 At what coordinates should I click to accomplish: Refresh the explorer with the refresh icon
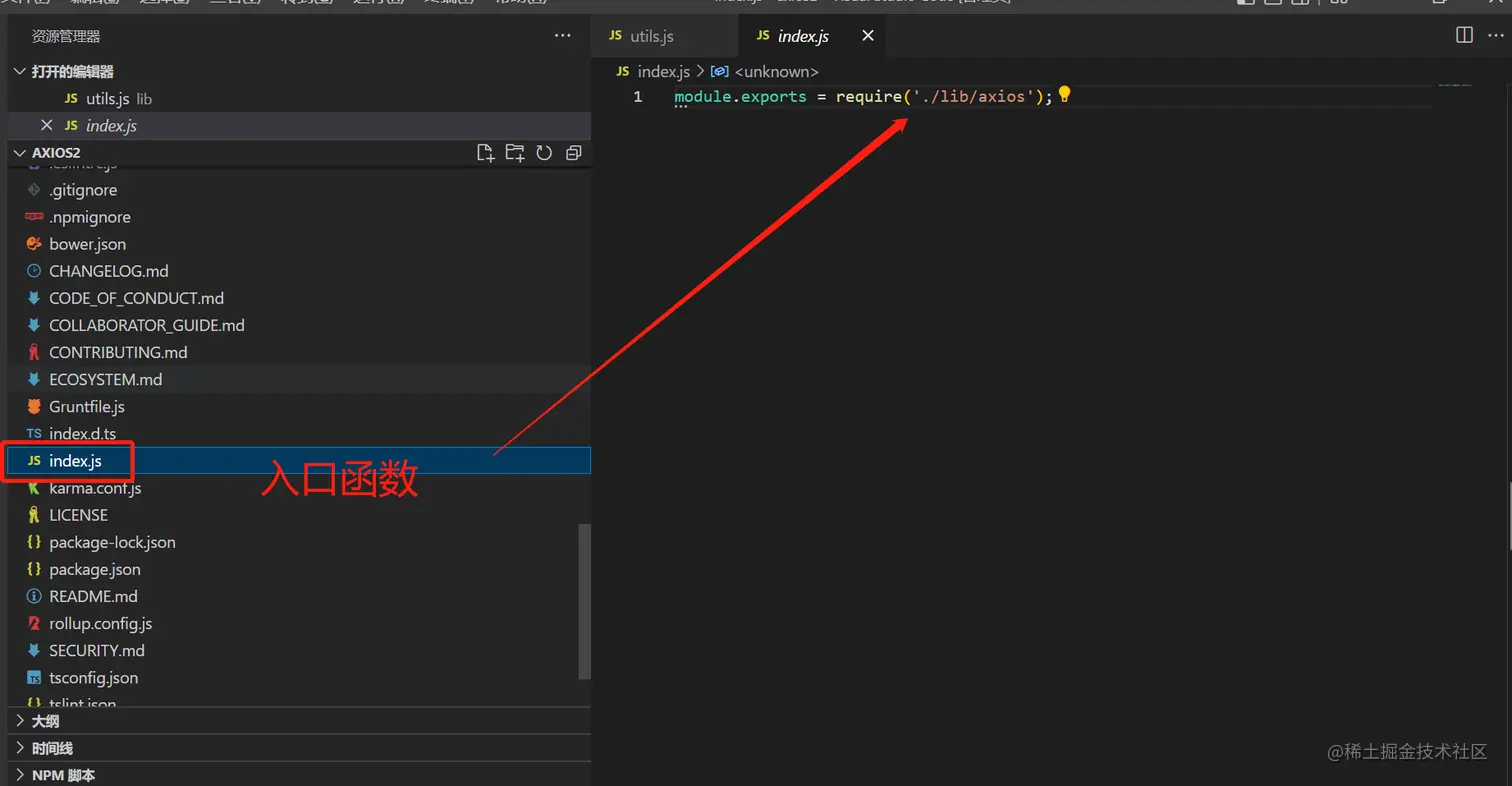(544, 153)
